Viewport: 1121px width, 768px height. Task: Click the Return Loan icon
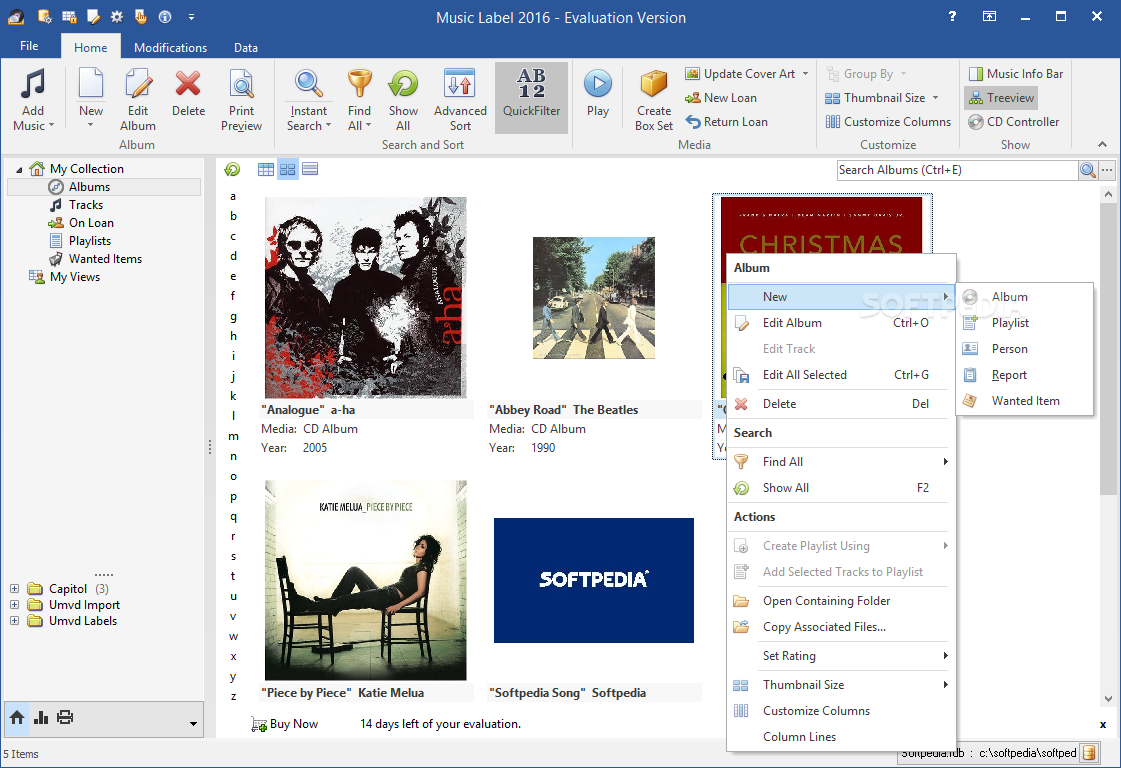(727, 122)
